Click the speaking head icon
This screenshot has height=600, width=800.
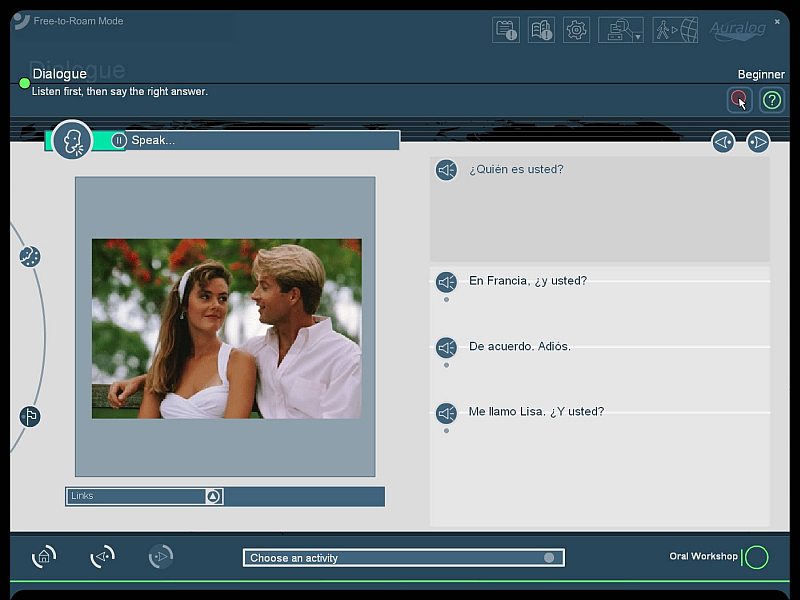(x=72, y=141)
